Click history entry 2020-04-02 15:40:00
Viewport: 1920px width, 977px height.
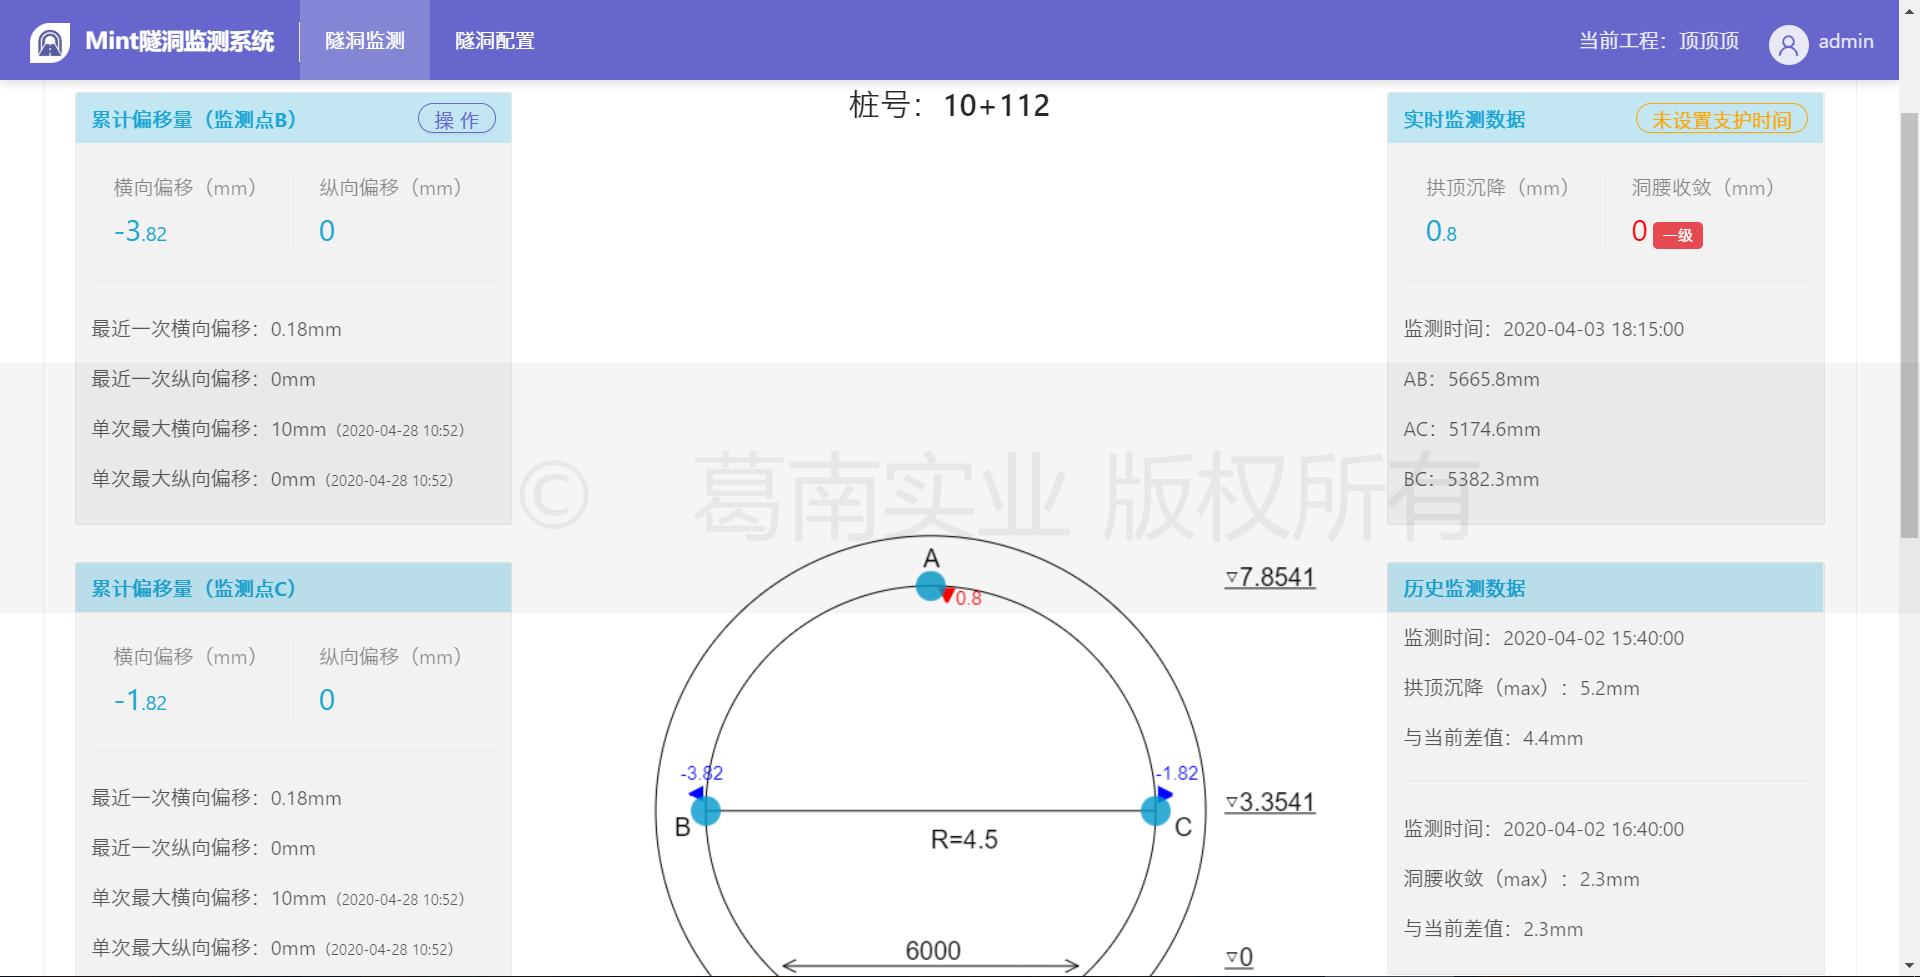[1544, 638]
